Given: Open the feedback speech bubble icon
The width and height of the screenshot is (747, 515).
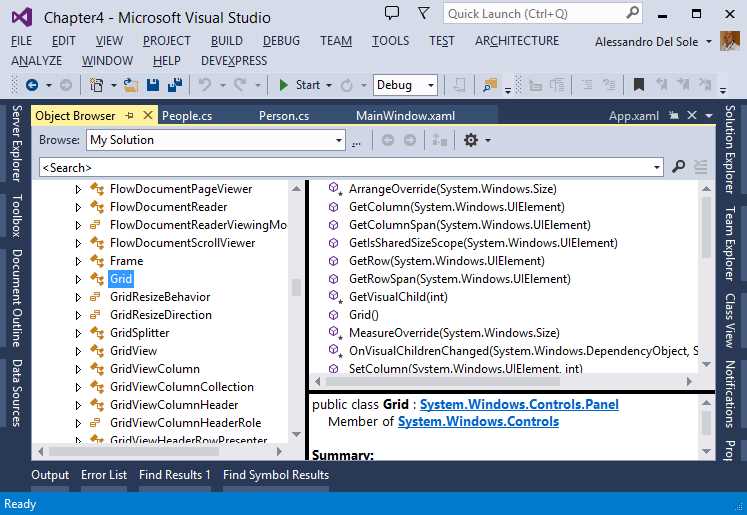Looking at the screenshot, I should [392, 13].
